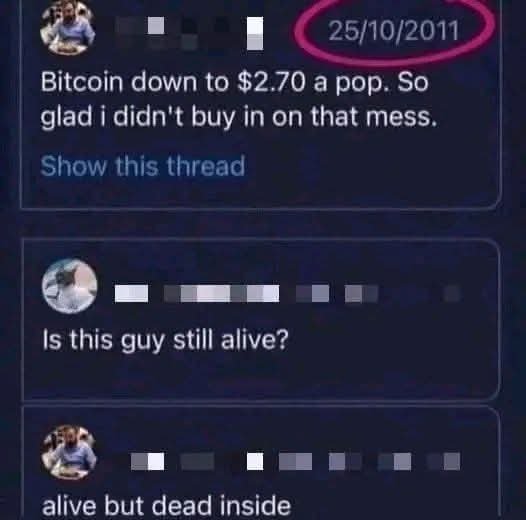Select the quoted tweet card with the Bitcoin post

tap(261, 104)
